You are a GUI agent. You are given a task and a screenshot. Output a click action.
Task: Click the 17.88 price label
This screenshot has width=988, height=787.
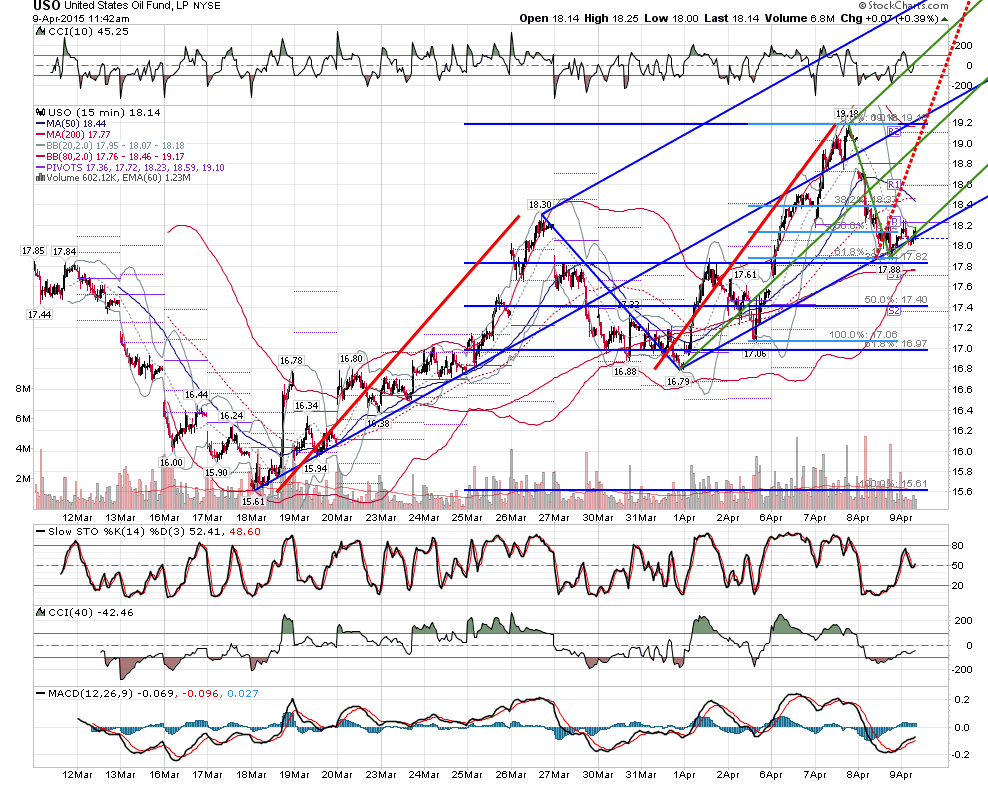point(890,270)
